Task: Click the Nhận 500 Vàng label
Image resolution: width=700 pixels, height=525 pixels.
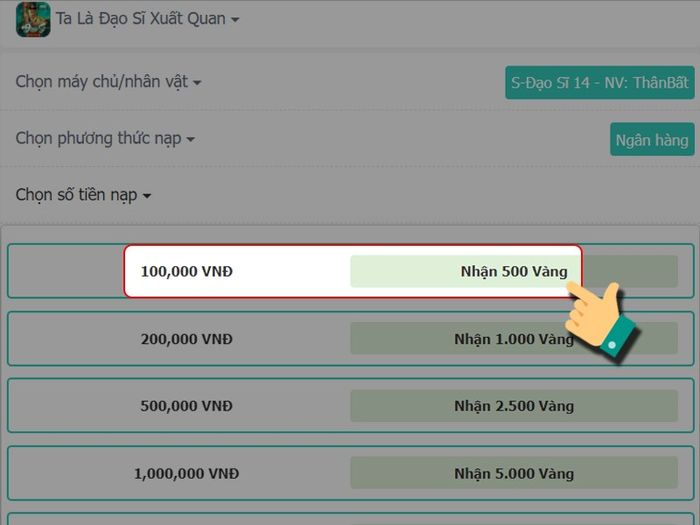Action: (514, 271)
